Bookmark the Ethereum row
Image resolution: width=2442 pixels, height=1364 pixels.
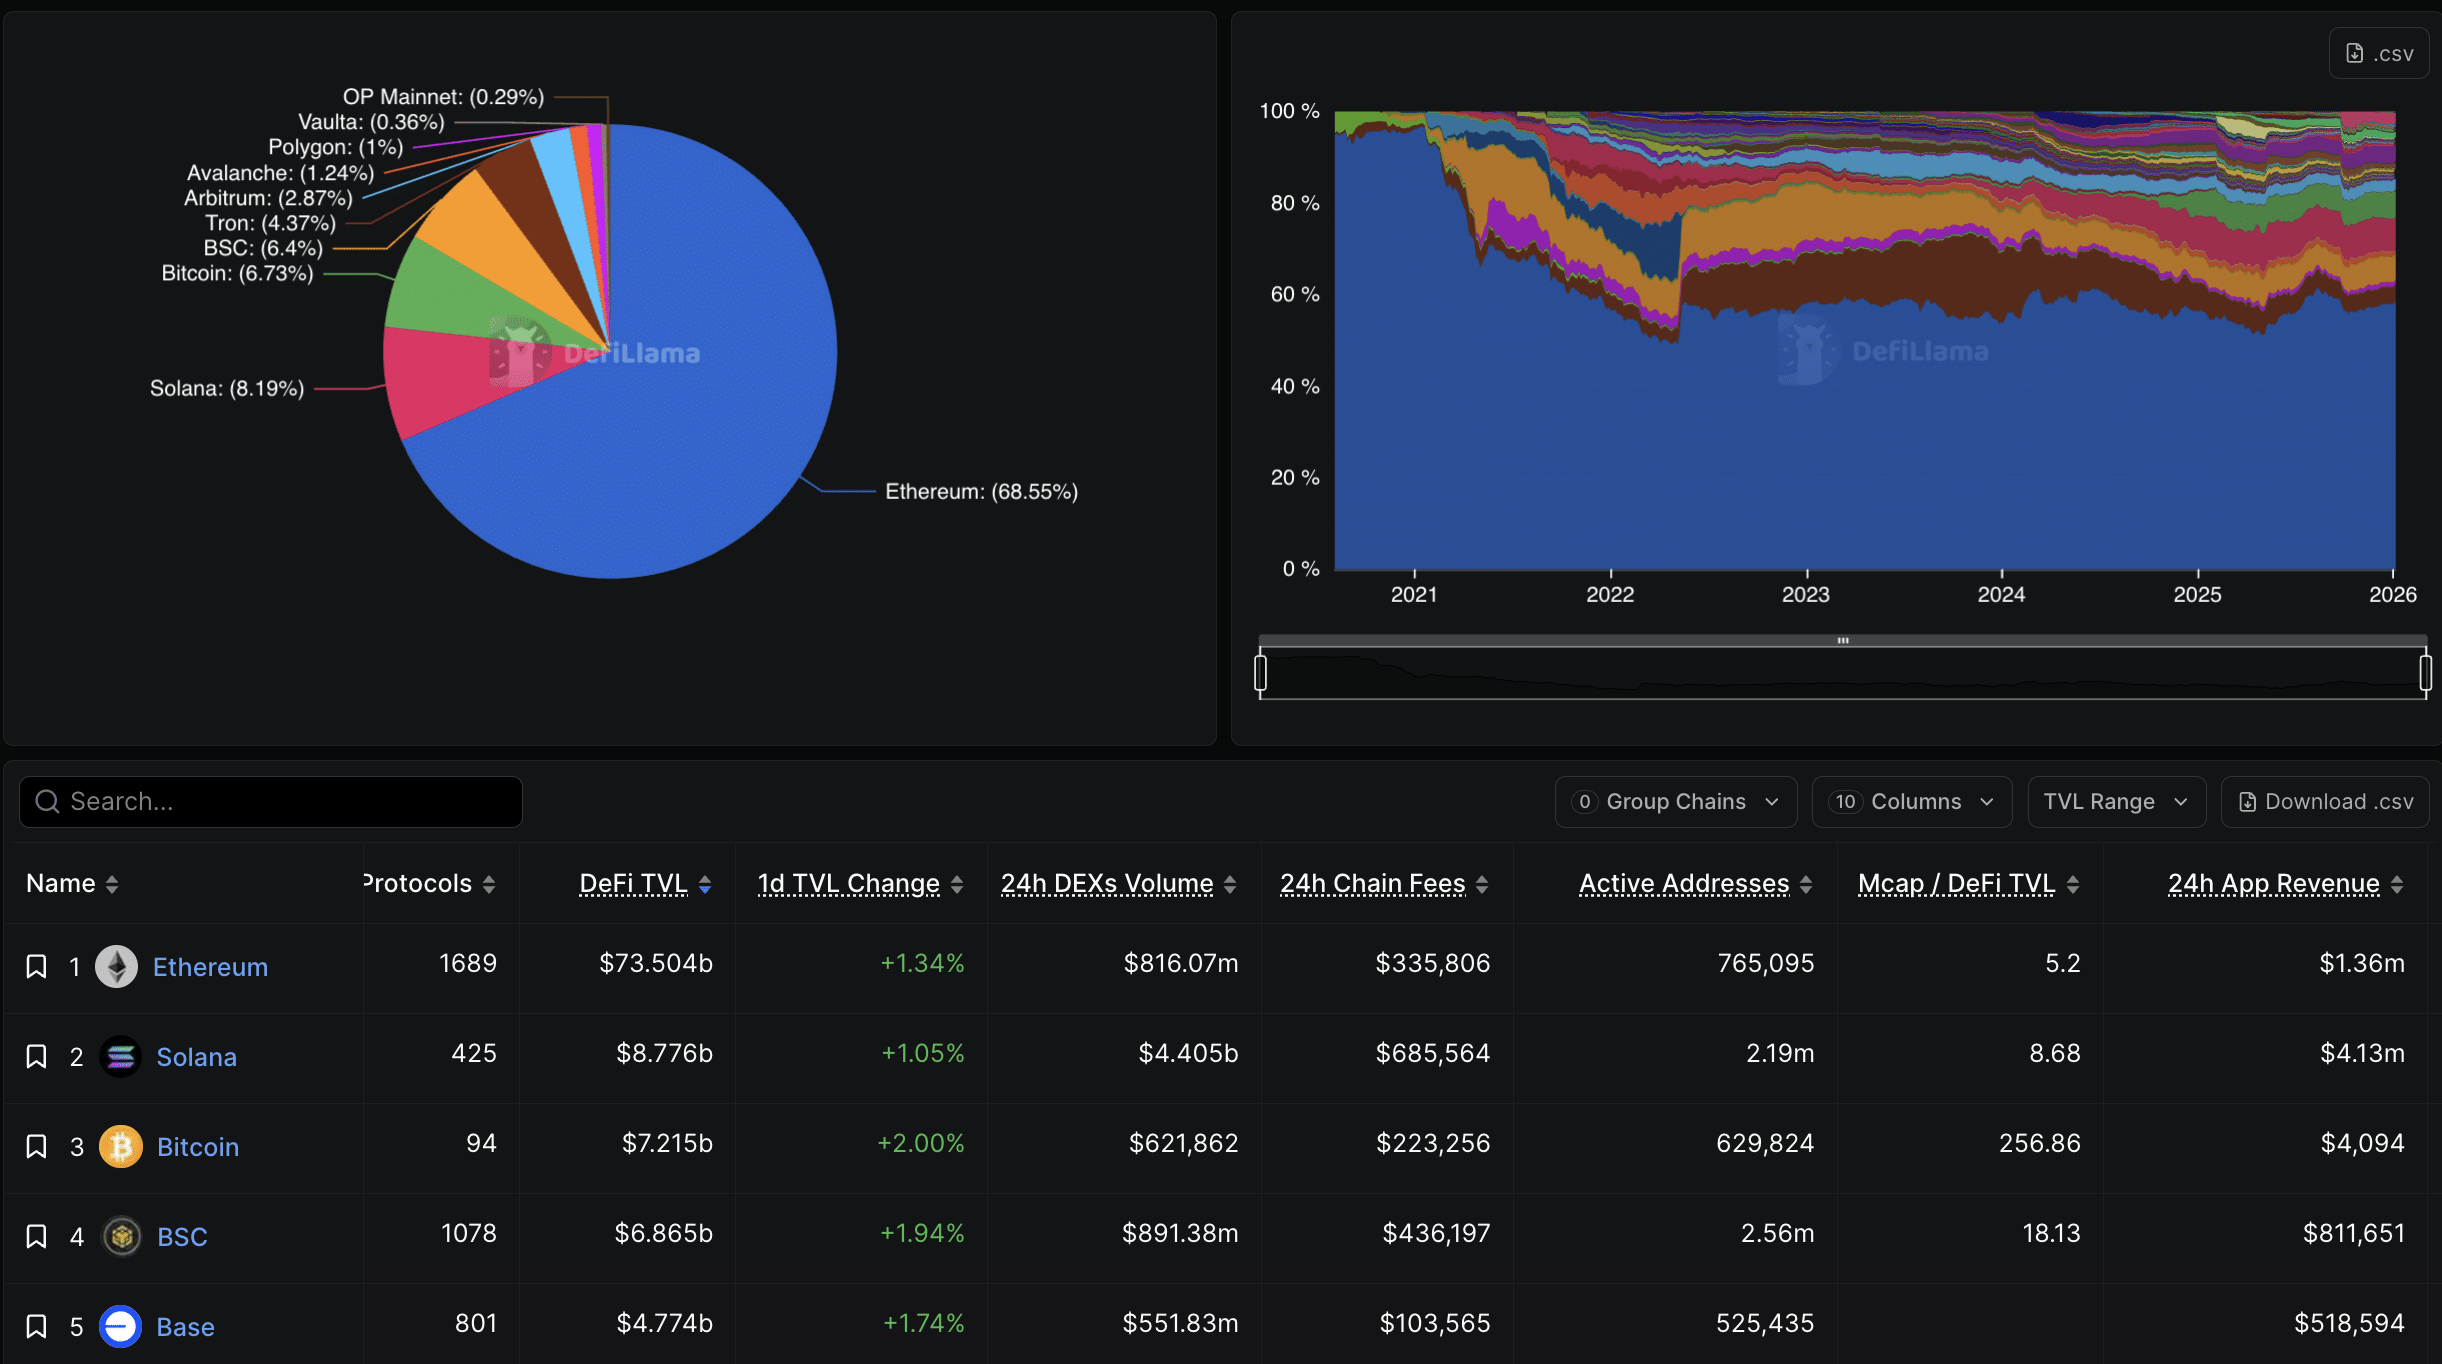pos(36,966)
